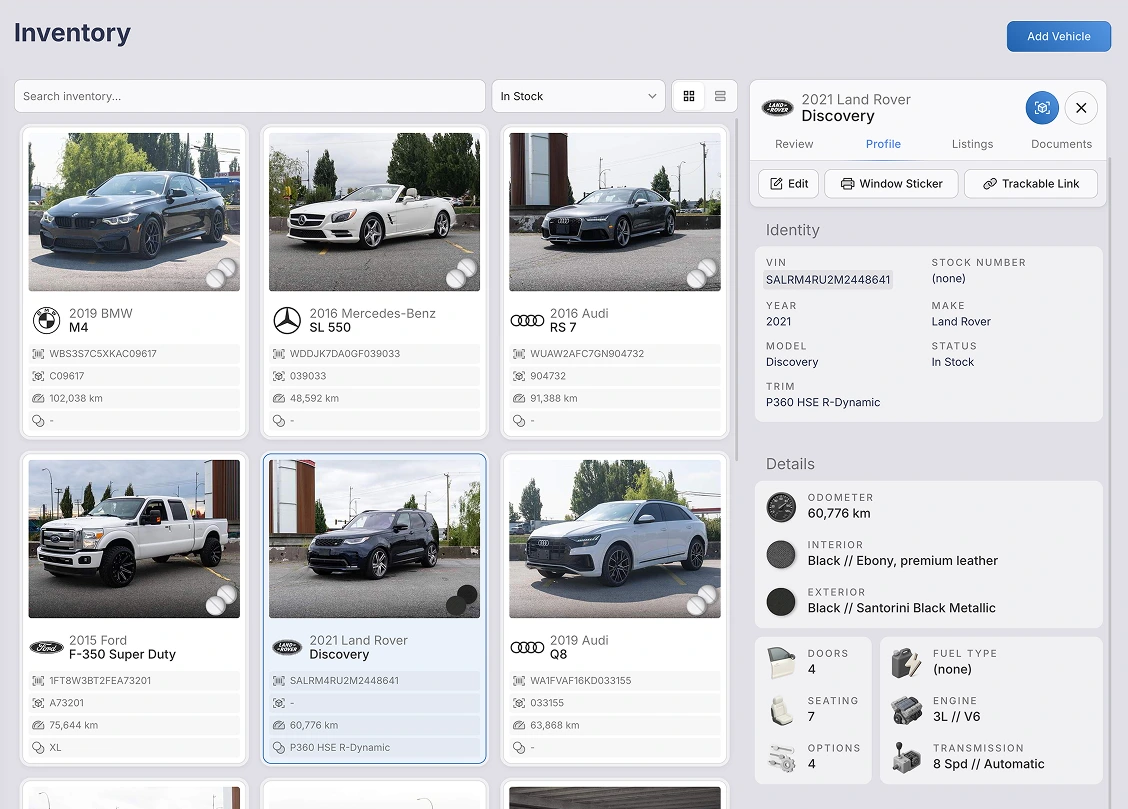This screenshot has height=809, width=1128.
Task: Switch to list view layout
Action: coord(720,96)
